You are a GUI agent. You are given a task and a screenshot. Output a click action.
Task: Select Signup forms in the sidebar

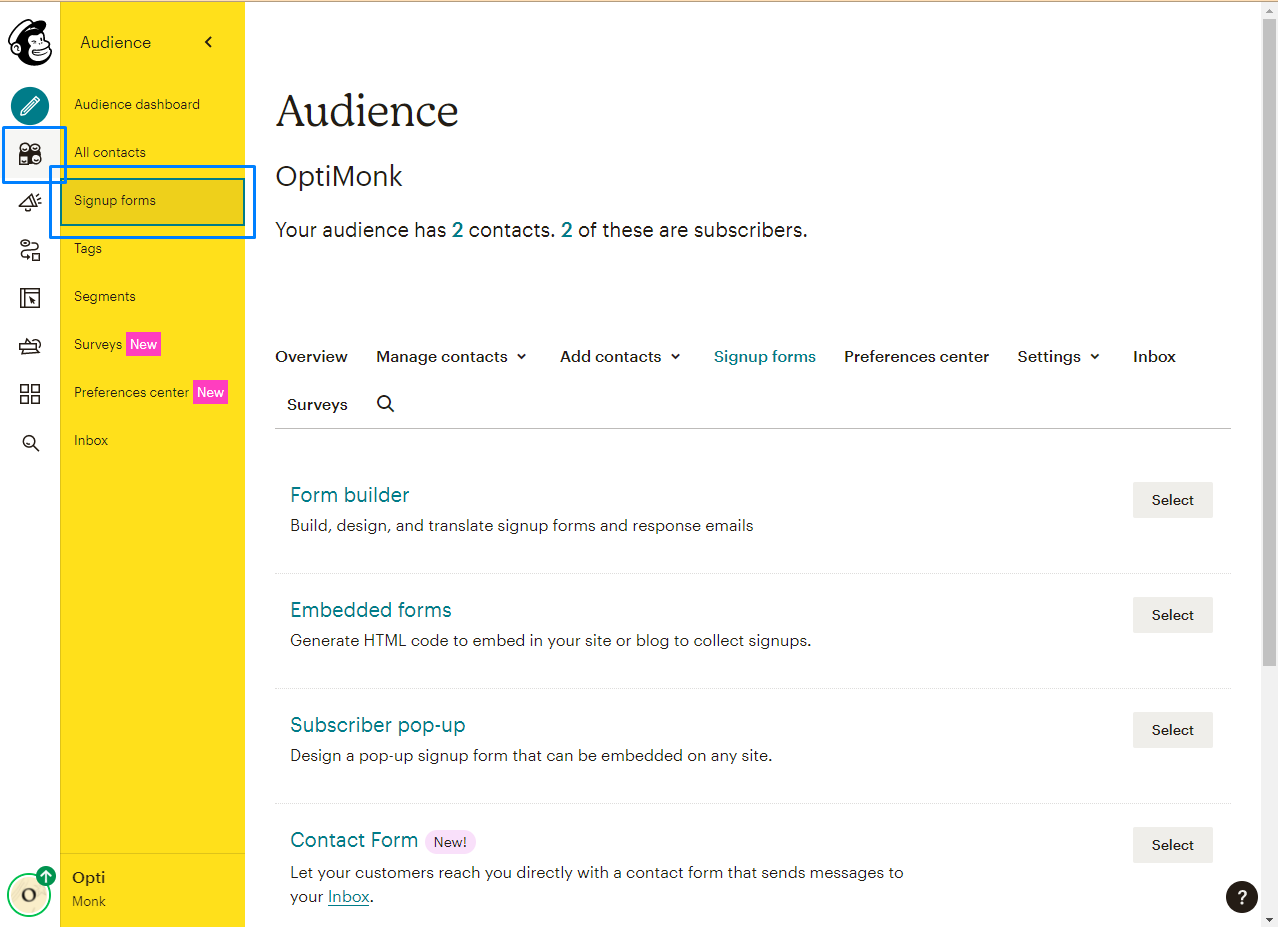(152, 200)
